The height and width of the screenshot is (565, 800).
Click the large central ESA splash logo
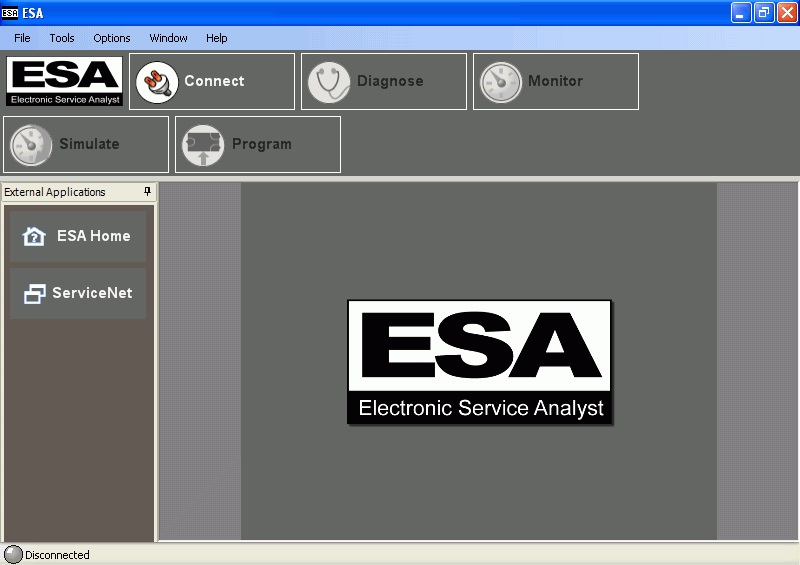(479, 362)
